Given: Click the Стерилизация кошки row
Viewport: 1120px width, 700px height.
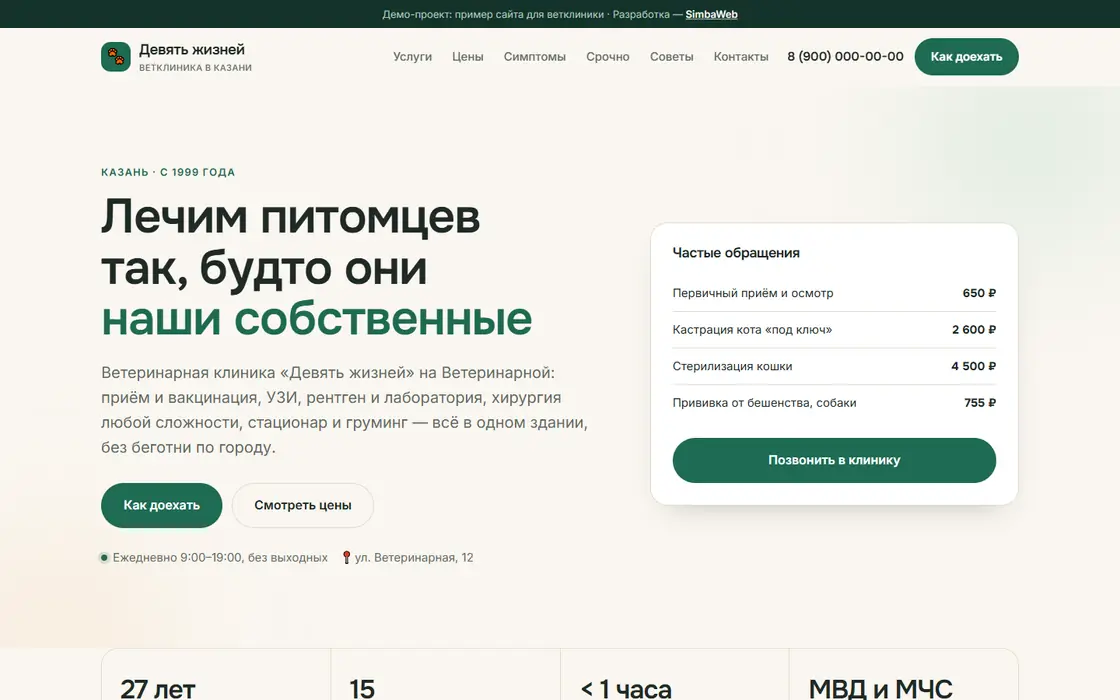Looking at the screenshot, I should (x=834, y=366).
